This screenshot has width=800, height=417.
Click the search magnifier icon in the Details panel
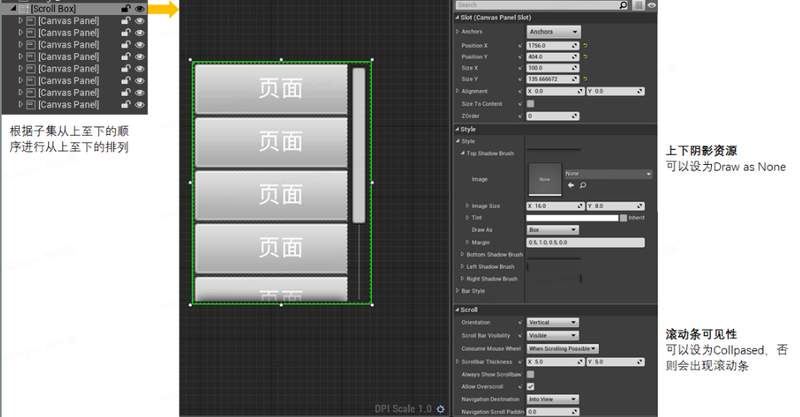point(622,5)
